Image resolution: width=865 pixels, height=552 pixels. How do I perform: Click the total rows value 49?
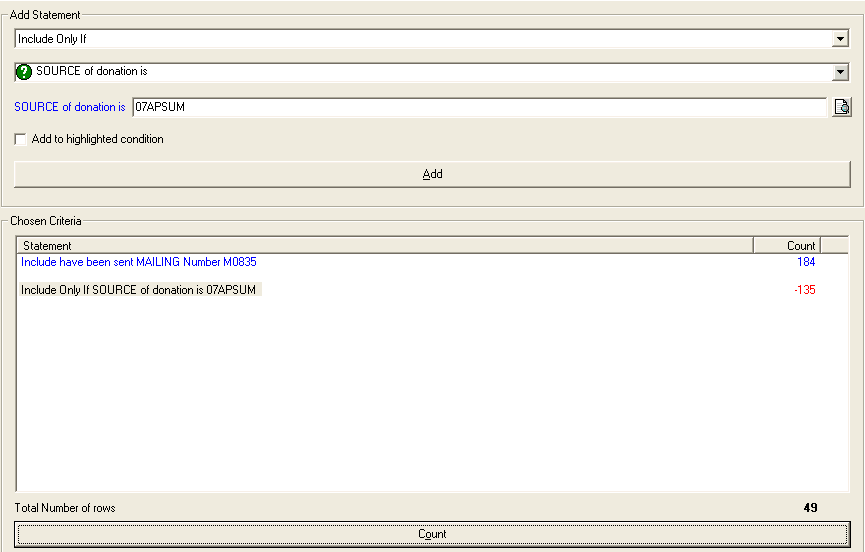[810, 508]
